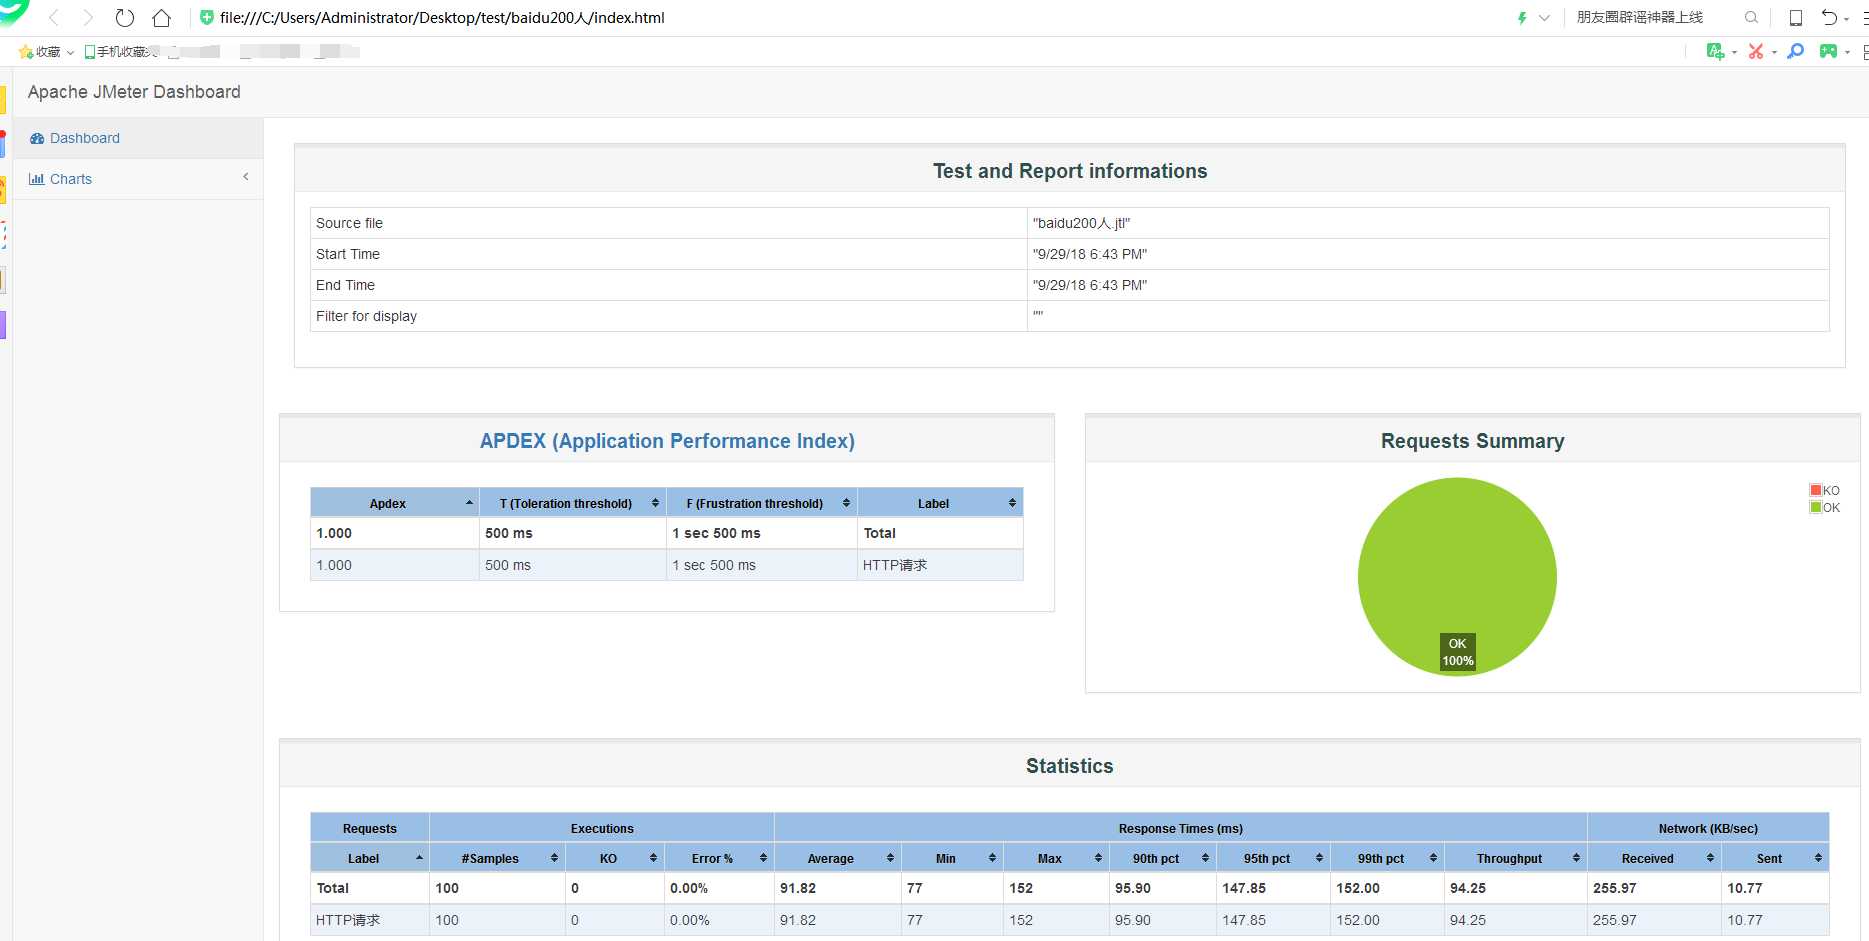
Task: Open the Charts sidebar menu
Action: [71, 179]
